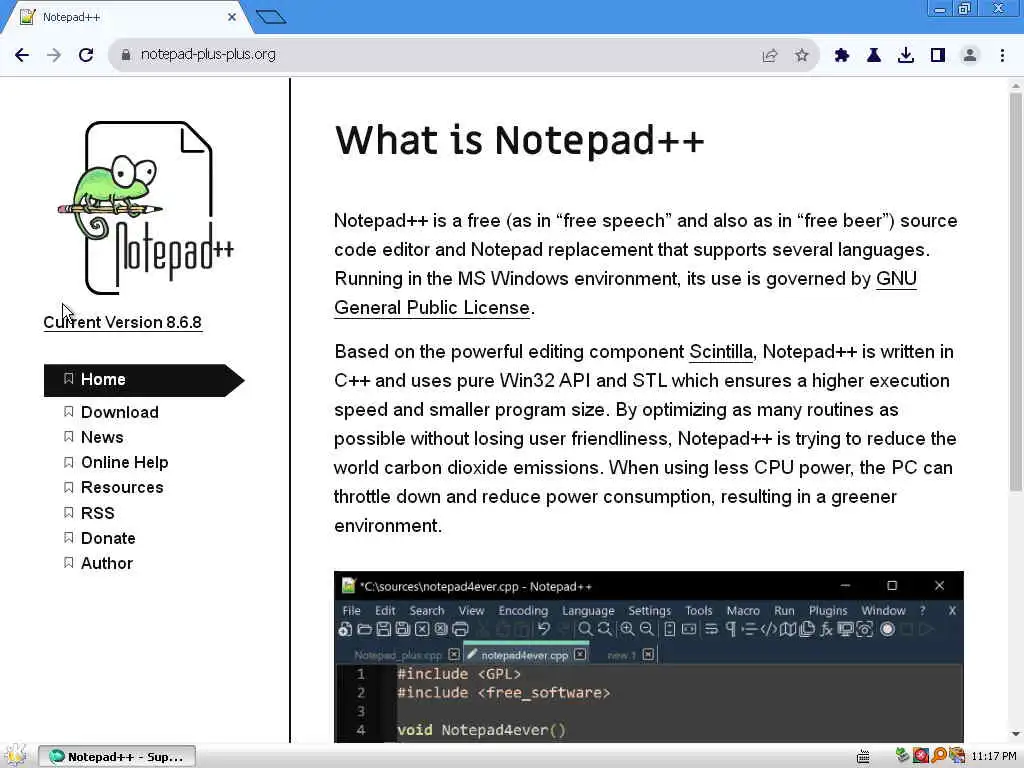Follow the Scintilla link
The width and height of the screenshot is (1024, 768).
721,352
